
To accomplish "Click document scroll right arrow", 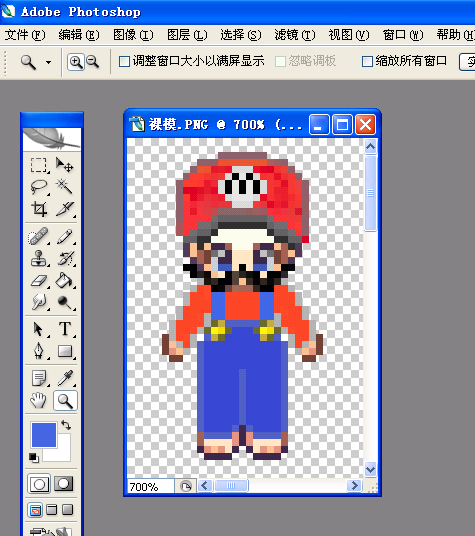I will [354, 485].
